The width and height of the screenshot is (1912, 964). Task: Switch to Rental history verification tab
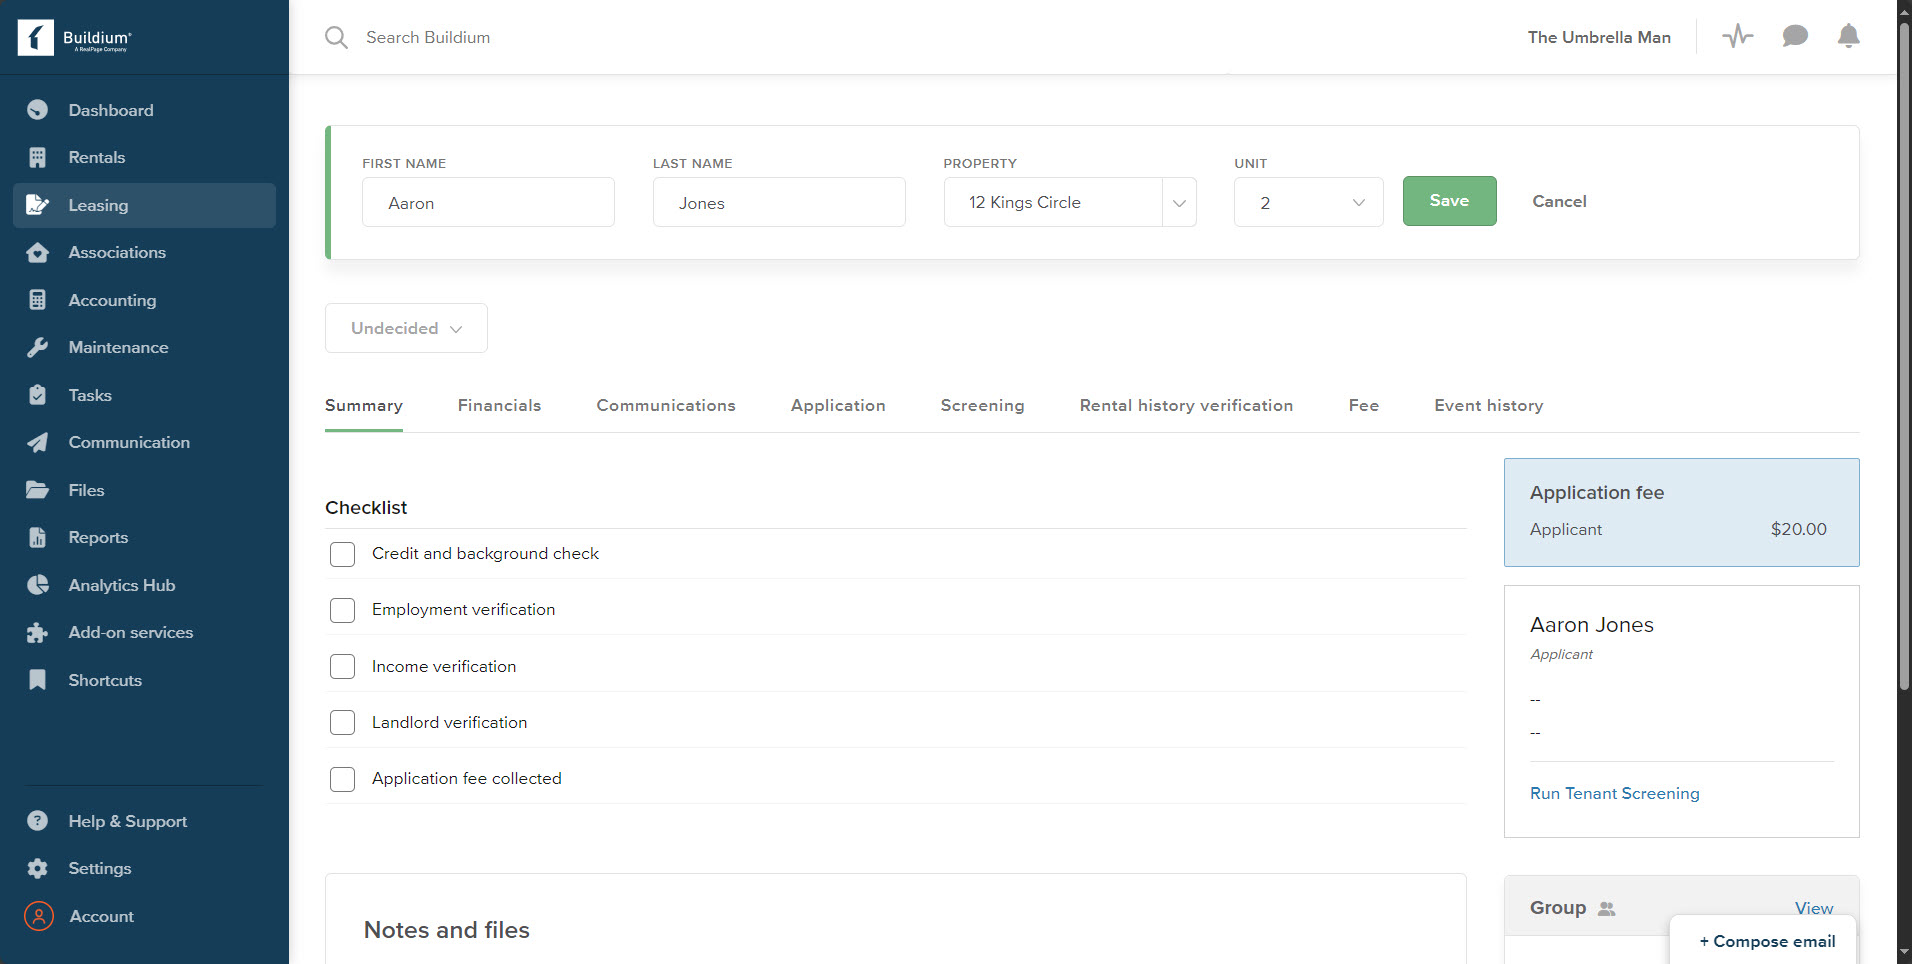(1186, 405)
